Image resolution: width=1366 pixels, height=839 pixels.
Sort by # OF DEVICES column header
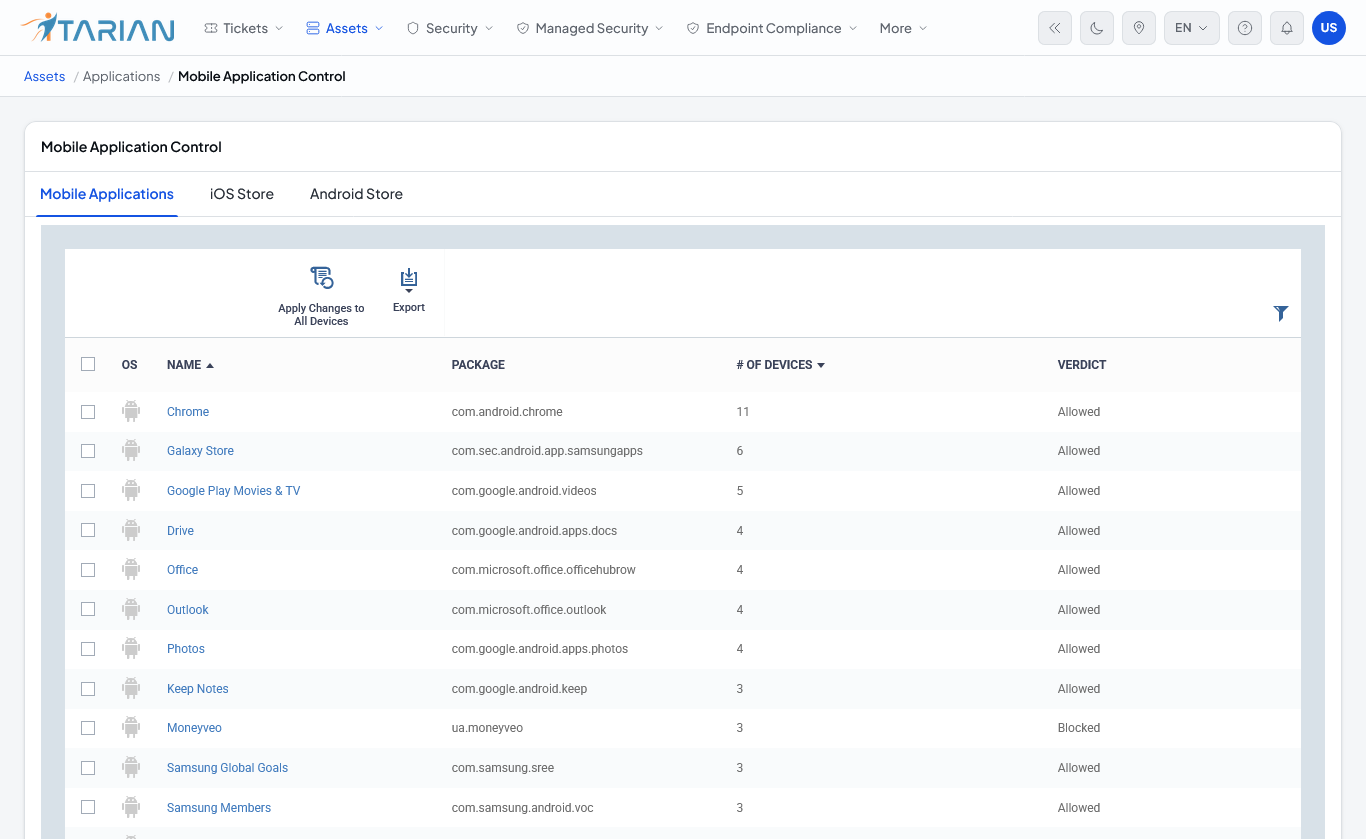[x=780, y=365]
